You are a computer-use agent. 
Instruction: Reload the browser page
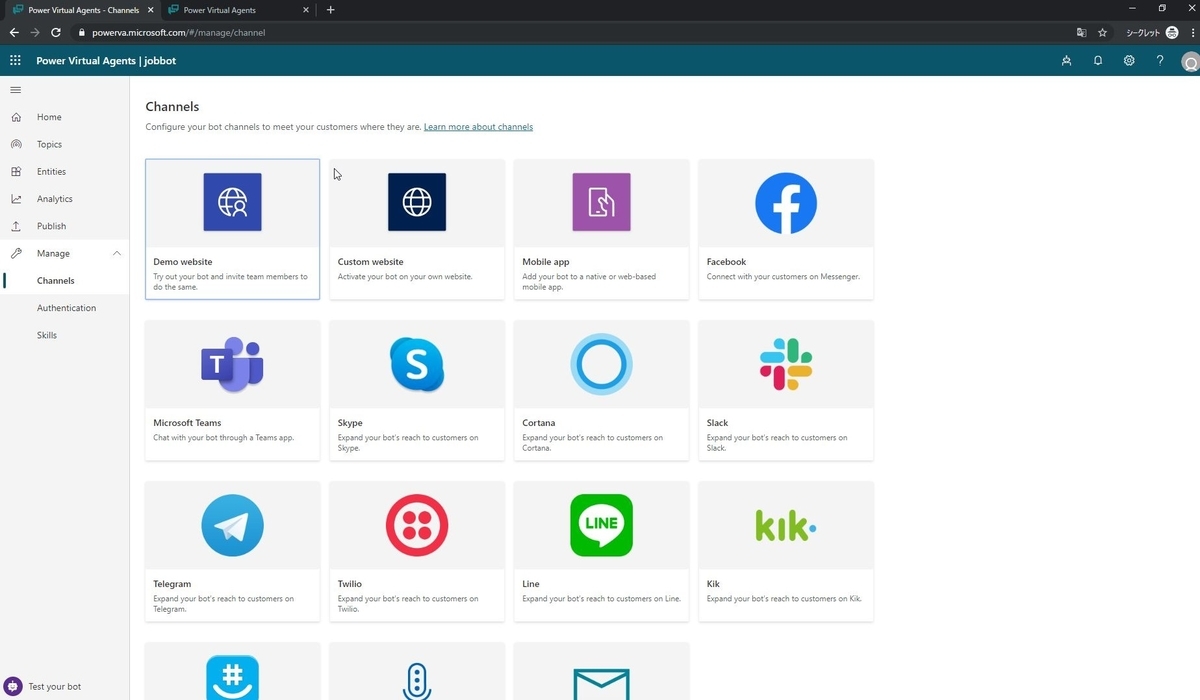56,32
